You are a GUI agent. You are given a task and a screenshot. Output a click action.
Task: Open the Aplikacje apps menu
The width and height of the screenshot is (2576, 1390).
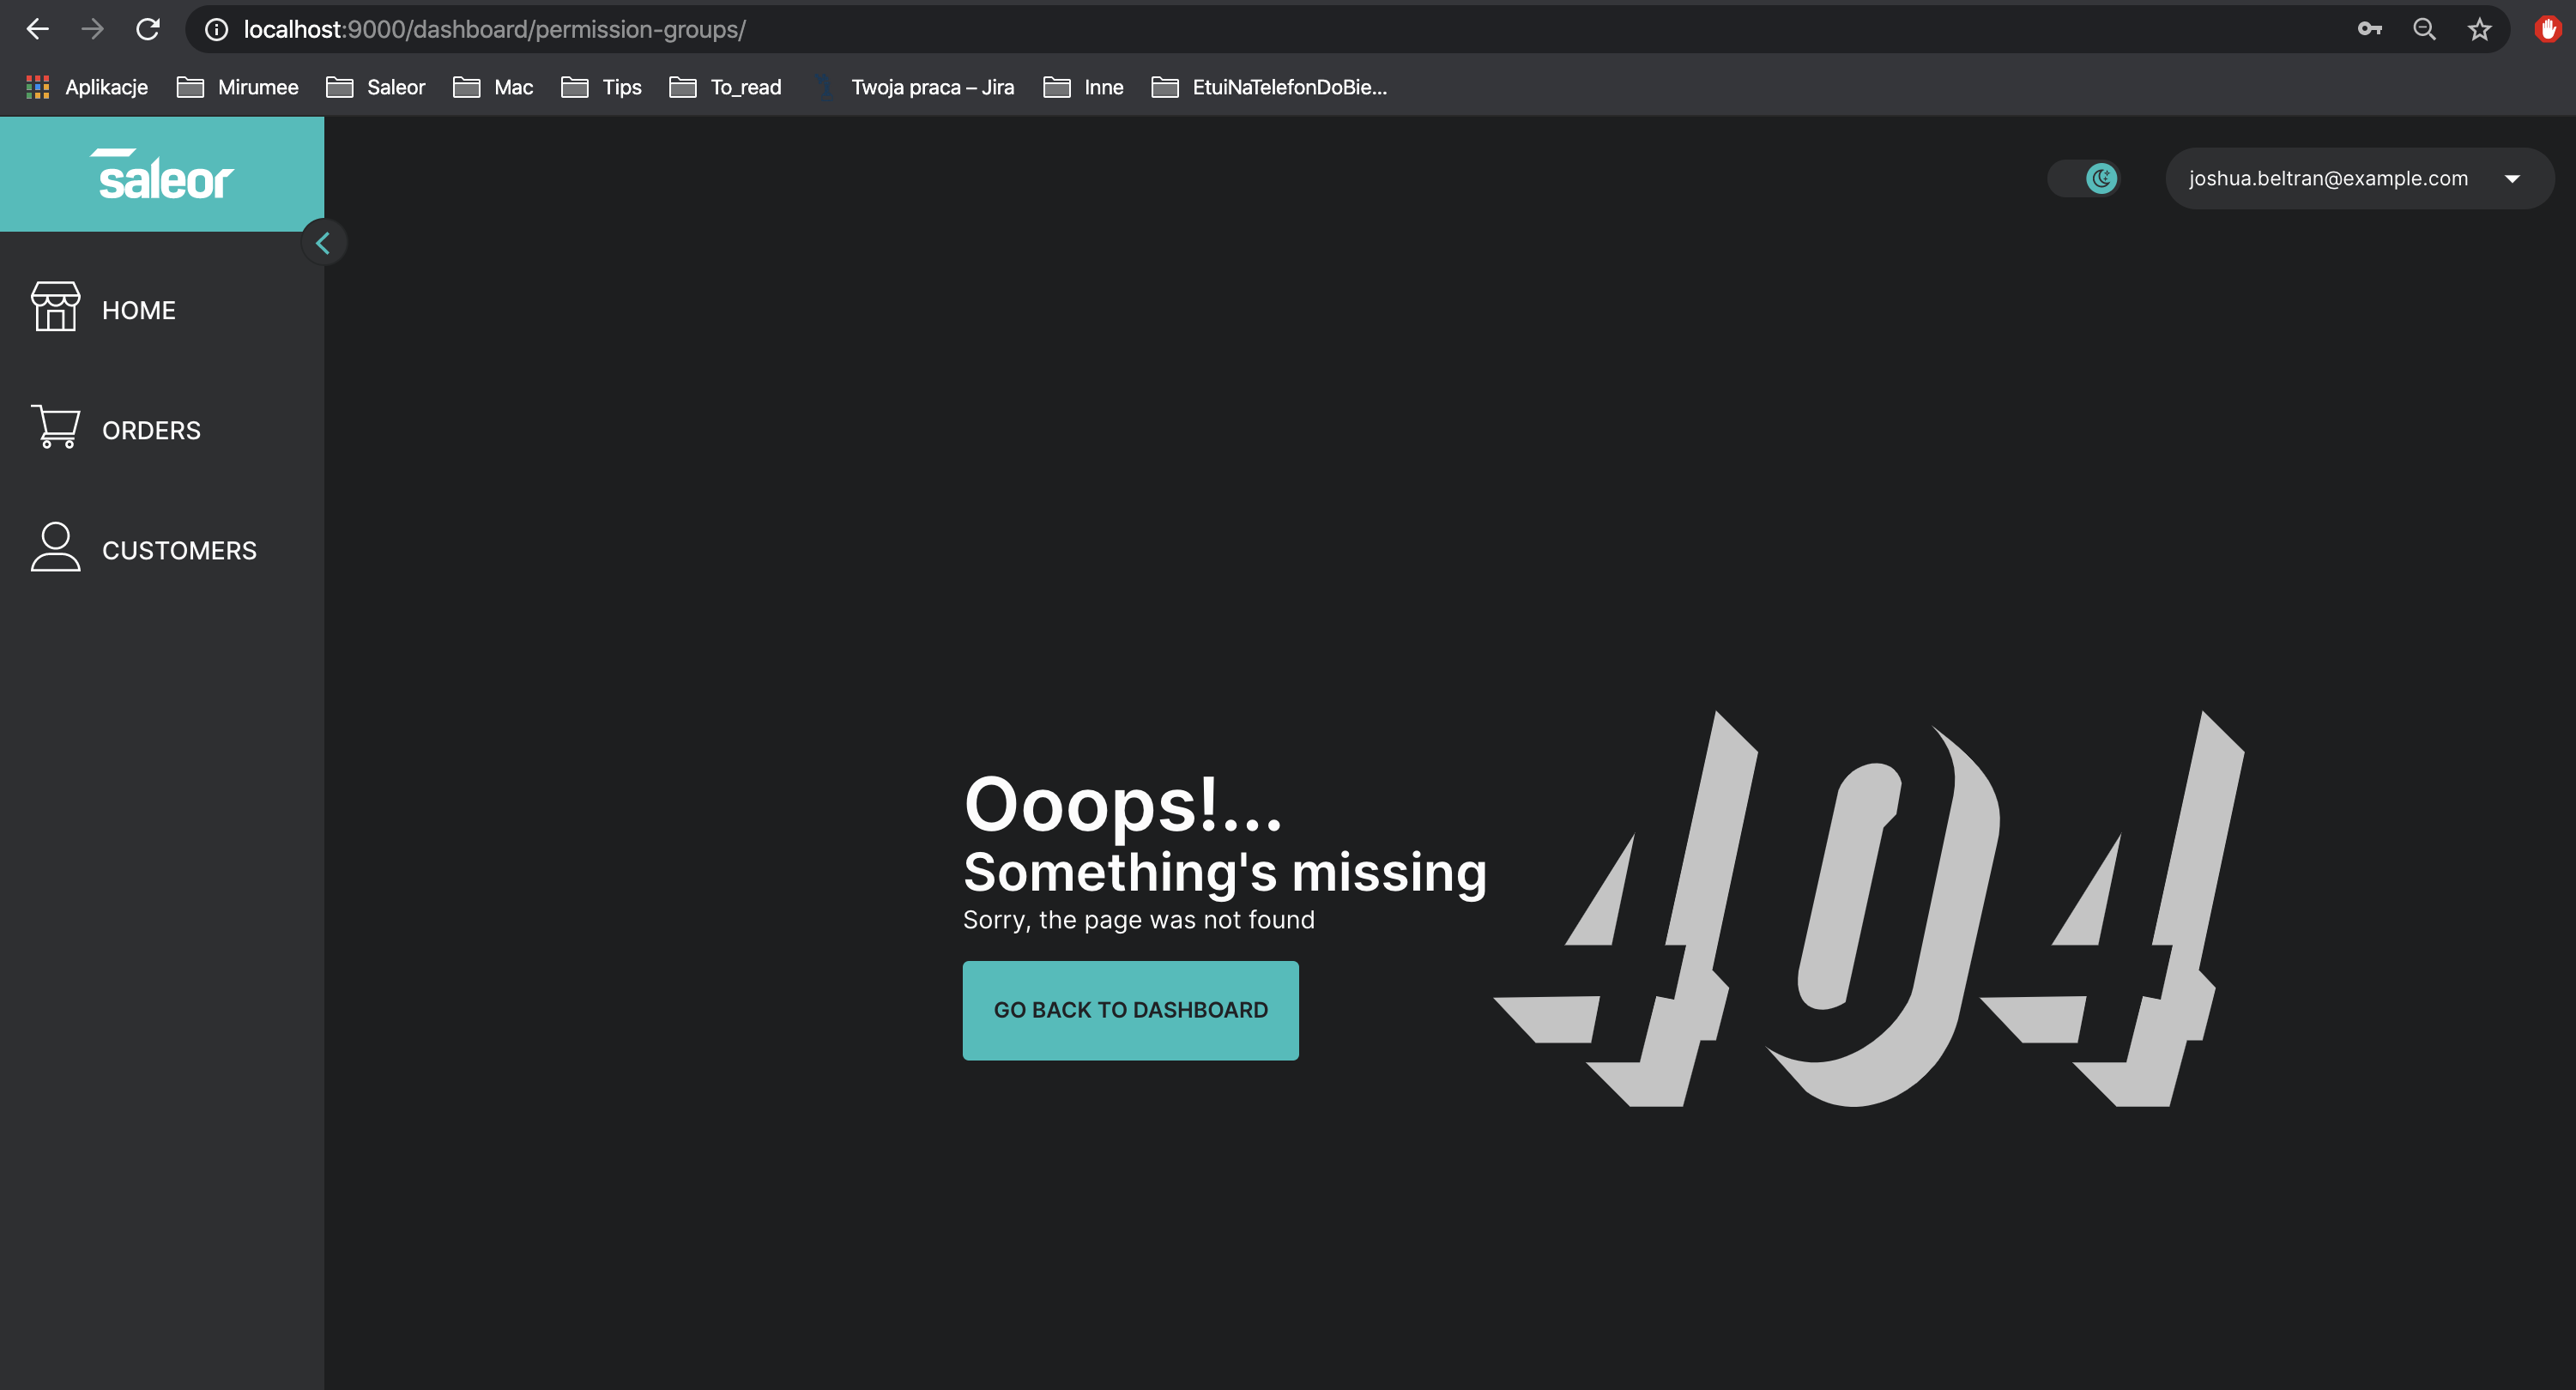tap(87, 87)
